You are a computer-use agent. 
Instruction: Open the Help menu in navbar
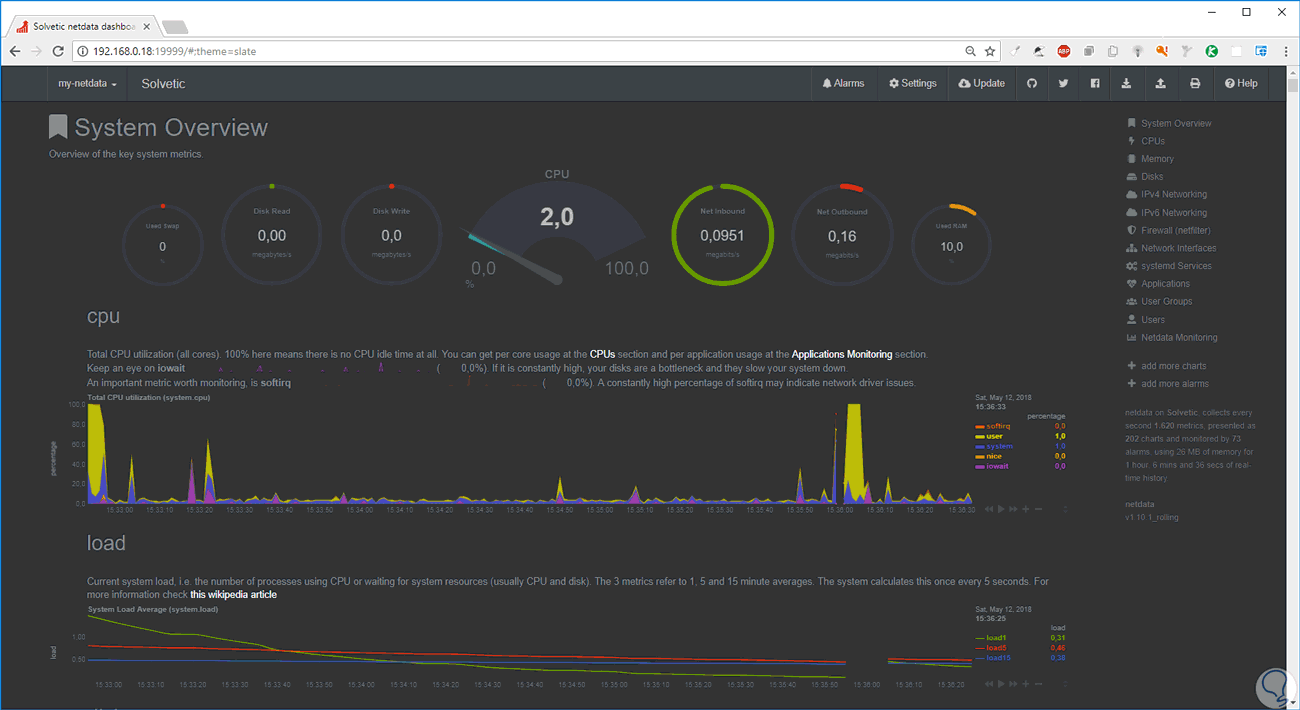click(x=1241, y=84)
